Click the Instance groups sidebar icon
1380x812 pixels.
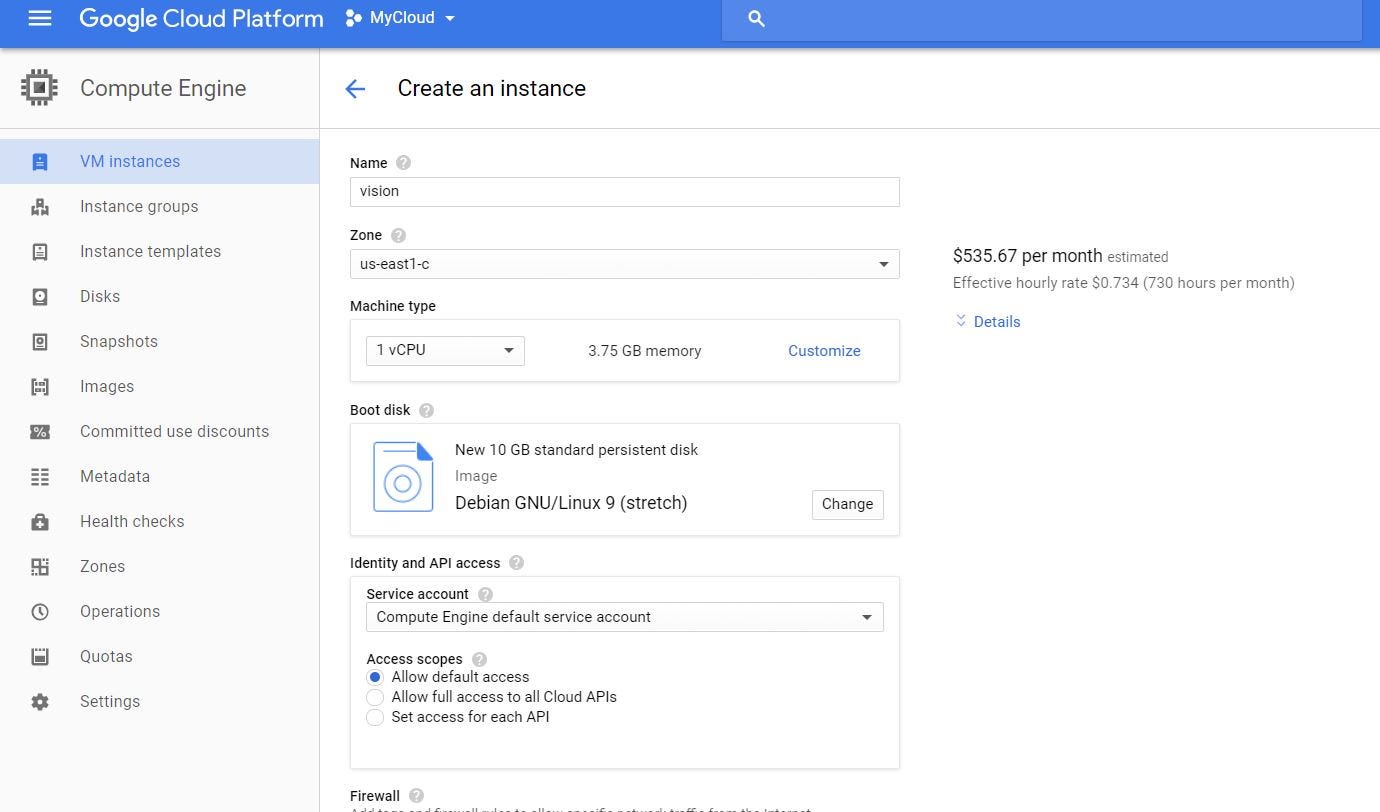[40, 207]
